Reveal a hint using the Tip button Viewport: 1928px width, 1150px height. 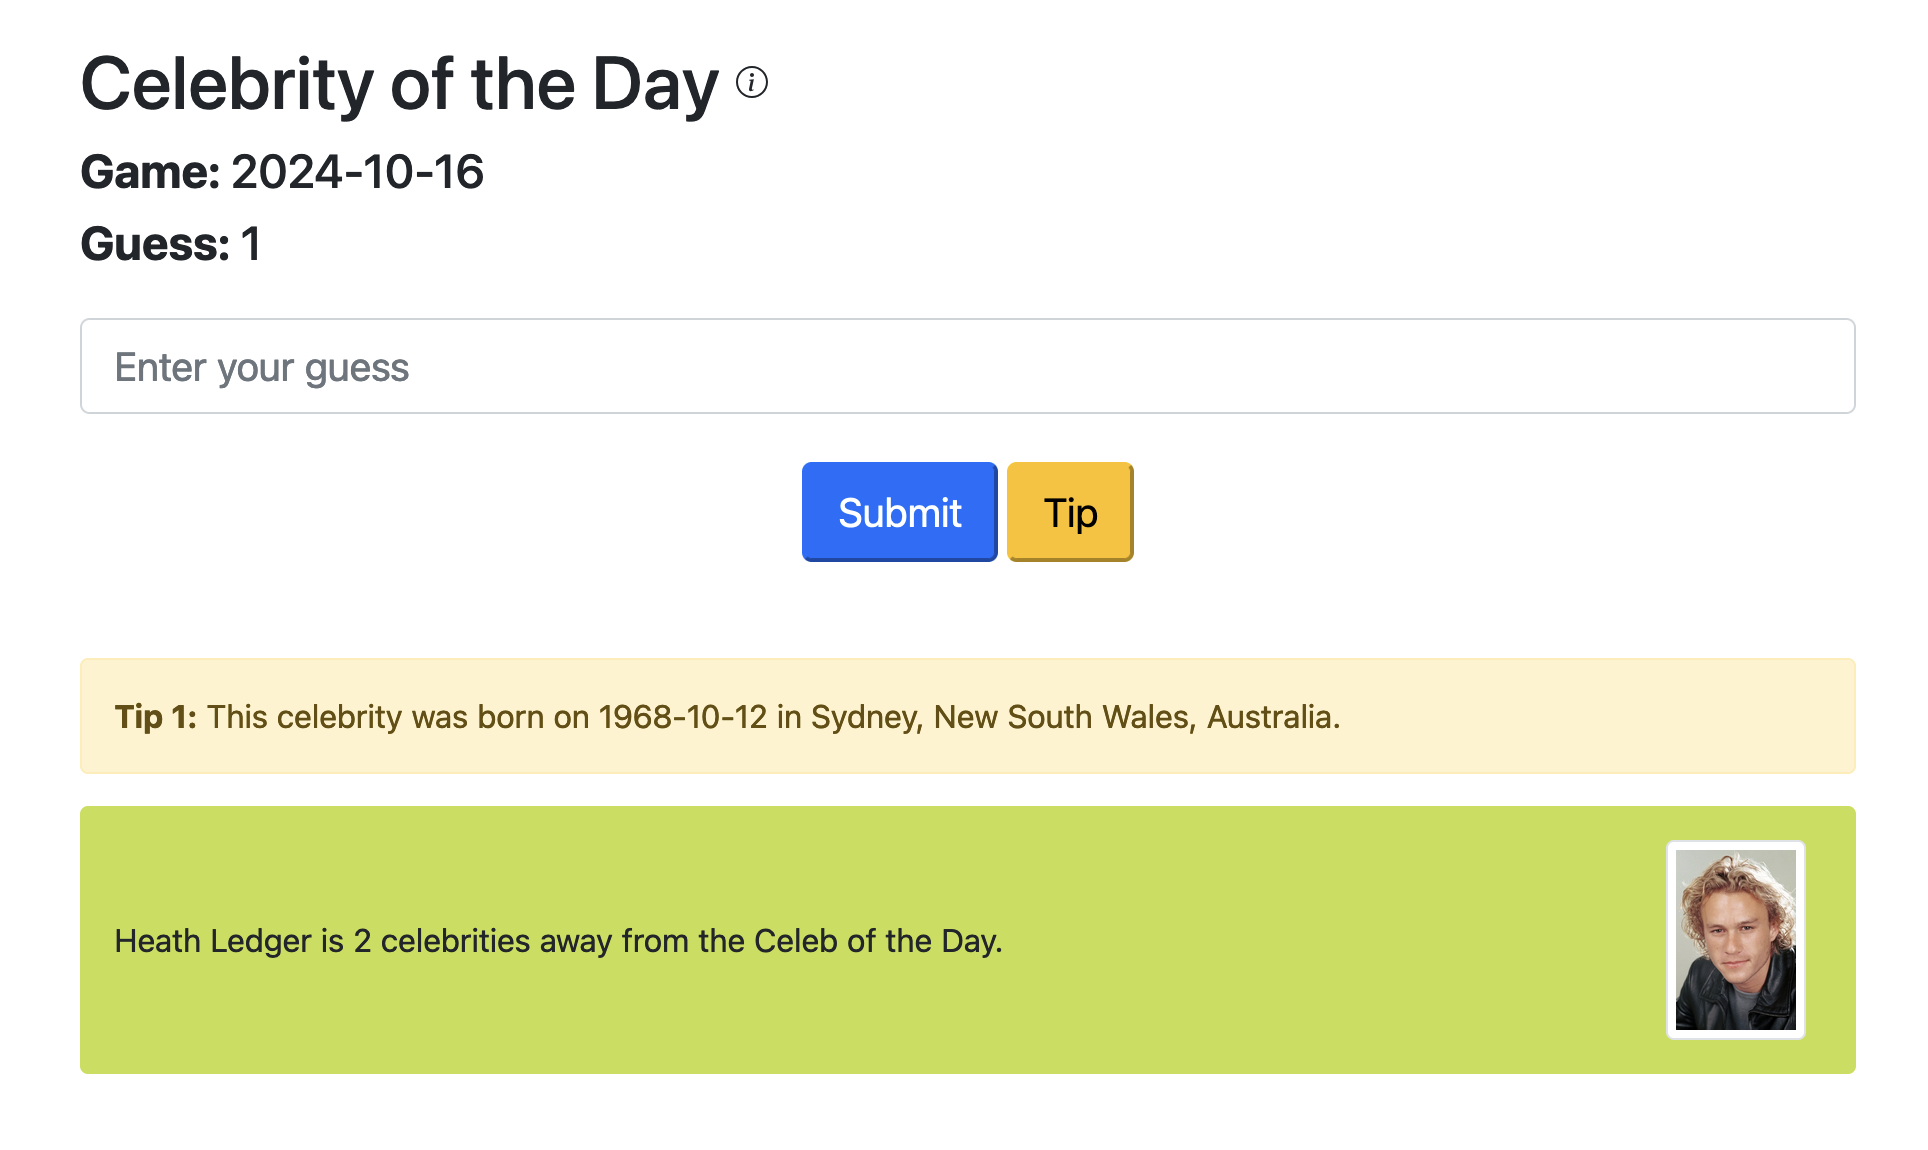tap(1069, 511)
